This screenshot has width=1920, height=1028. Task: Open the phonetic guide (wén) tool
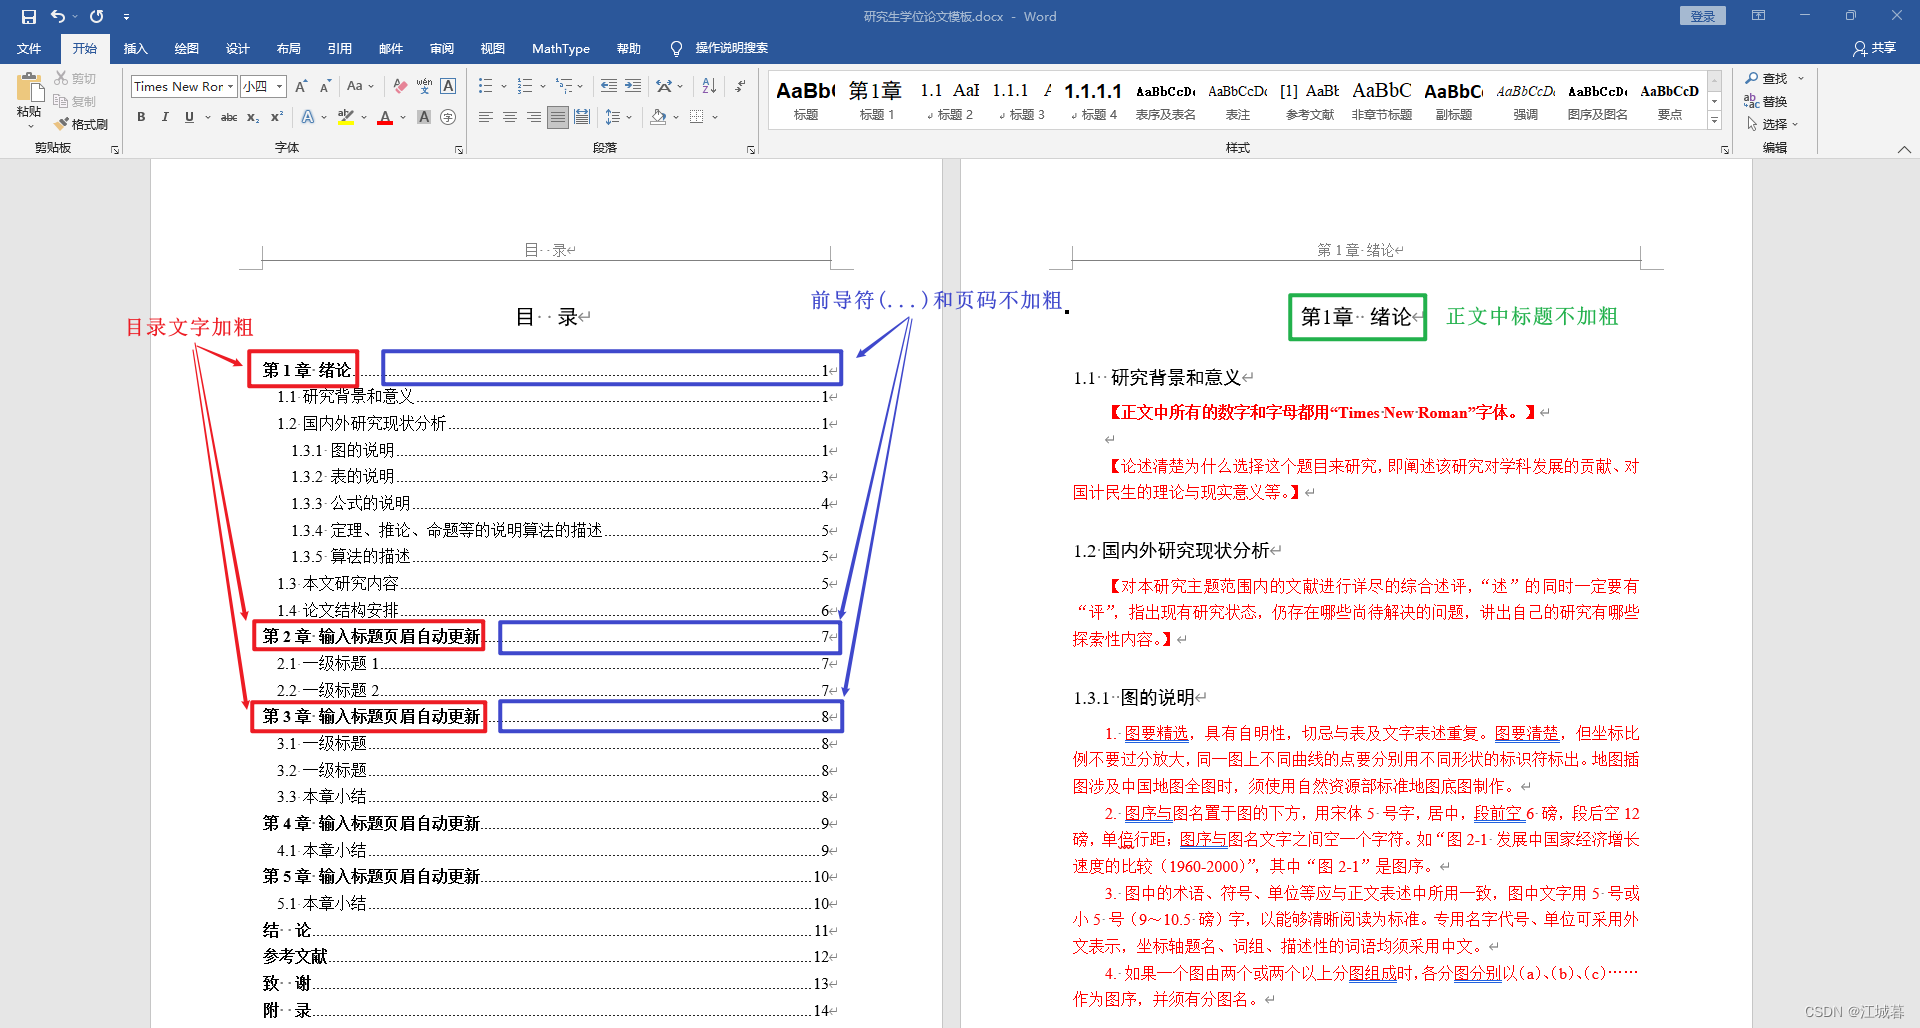pyautogui.click(x=424, y=86)
